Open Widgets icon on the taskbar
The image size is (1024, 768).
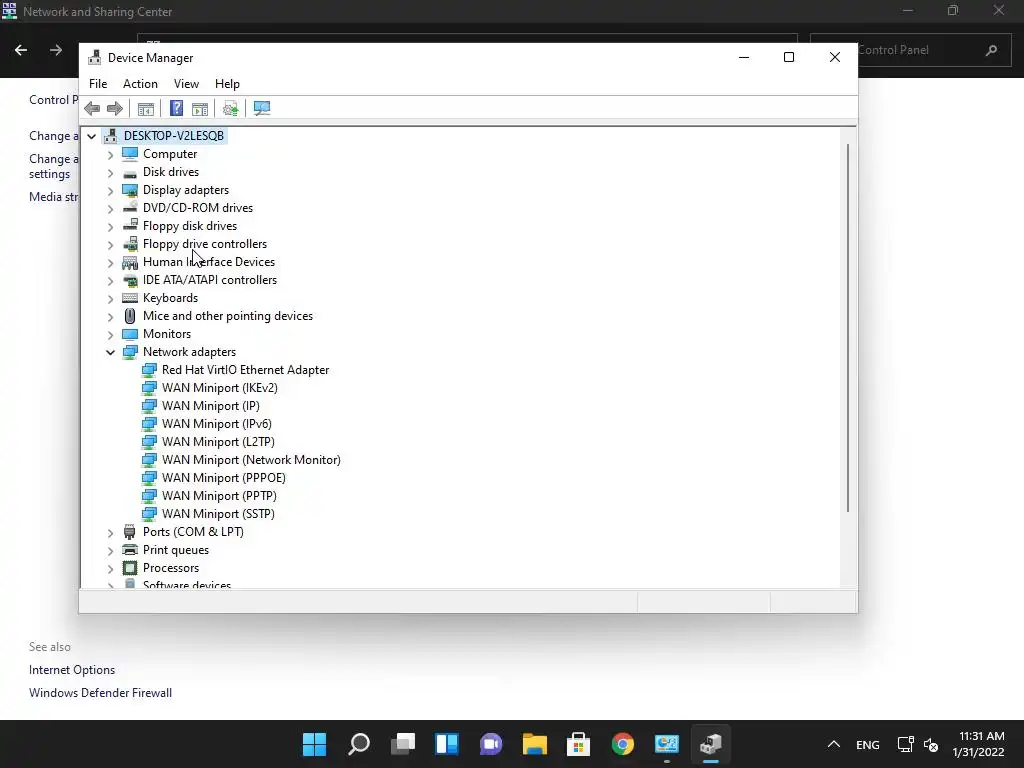point(447,744)
